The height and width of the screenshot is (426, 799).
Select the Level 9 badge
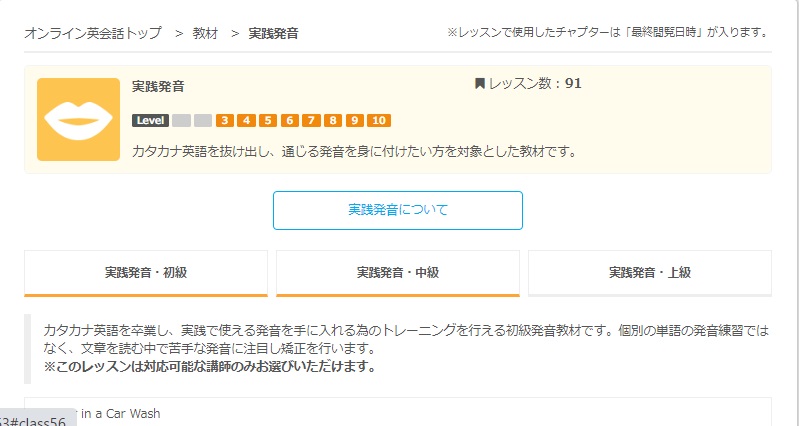(x=355, y=121)
